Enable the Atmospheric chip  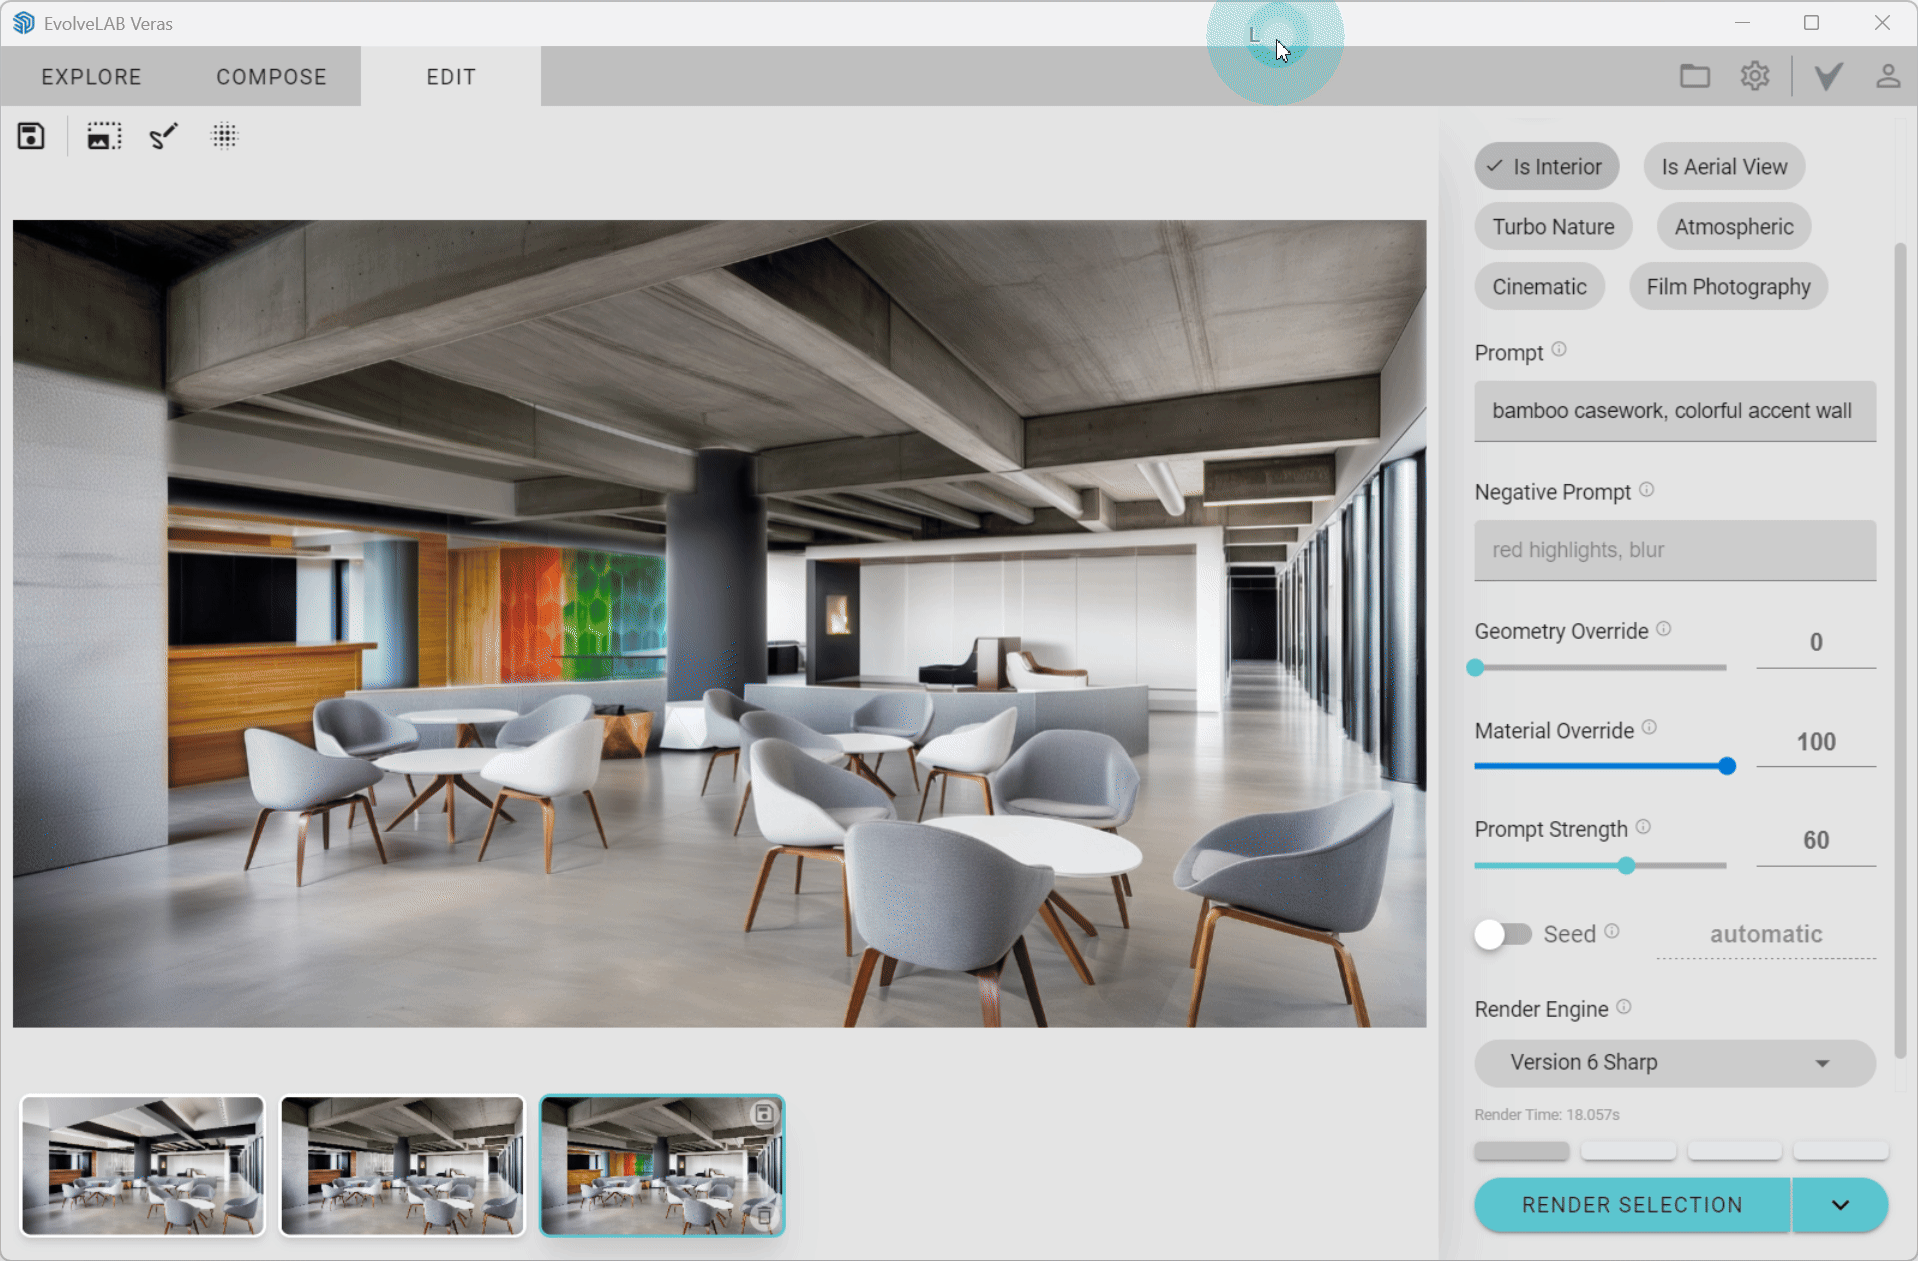pos(1733,227)
